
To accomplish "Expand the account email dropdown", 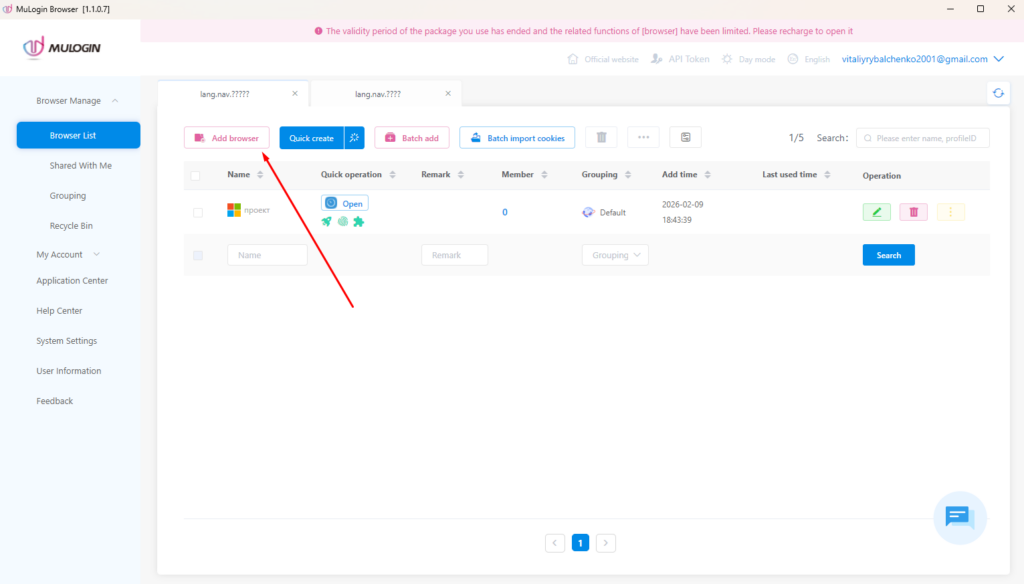I will (998, 59).
